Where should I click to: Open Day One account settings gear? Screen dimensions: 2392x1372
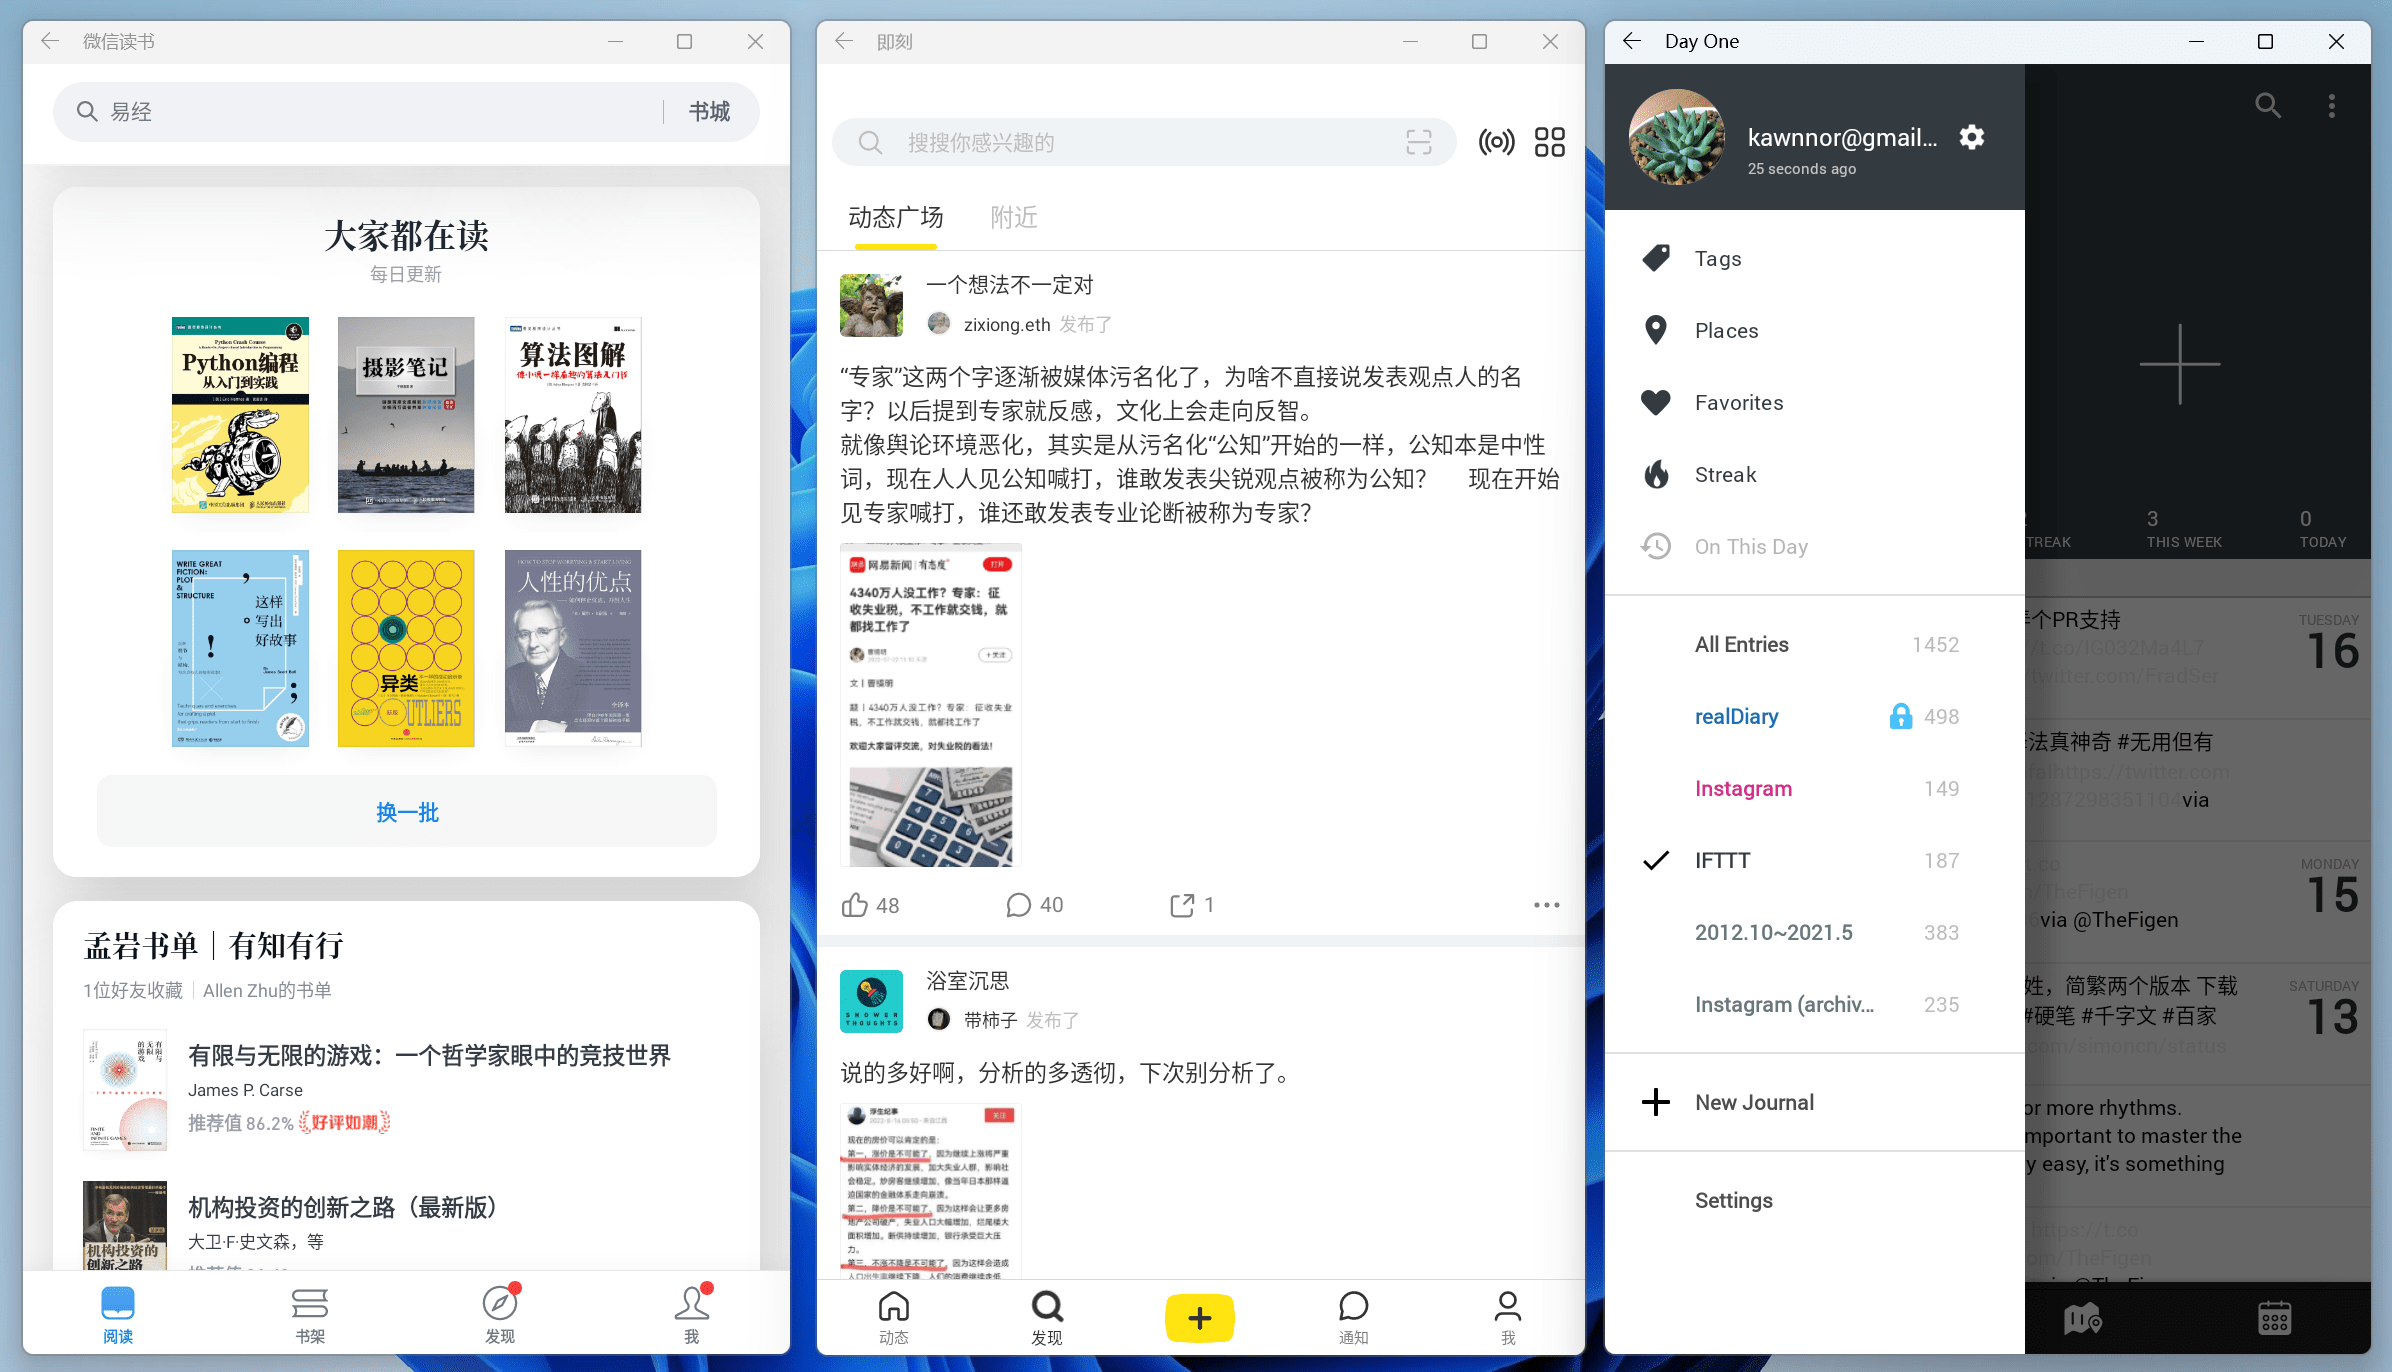tap(1971, 137)
